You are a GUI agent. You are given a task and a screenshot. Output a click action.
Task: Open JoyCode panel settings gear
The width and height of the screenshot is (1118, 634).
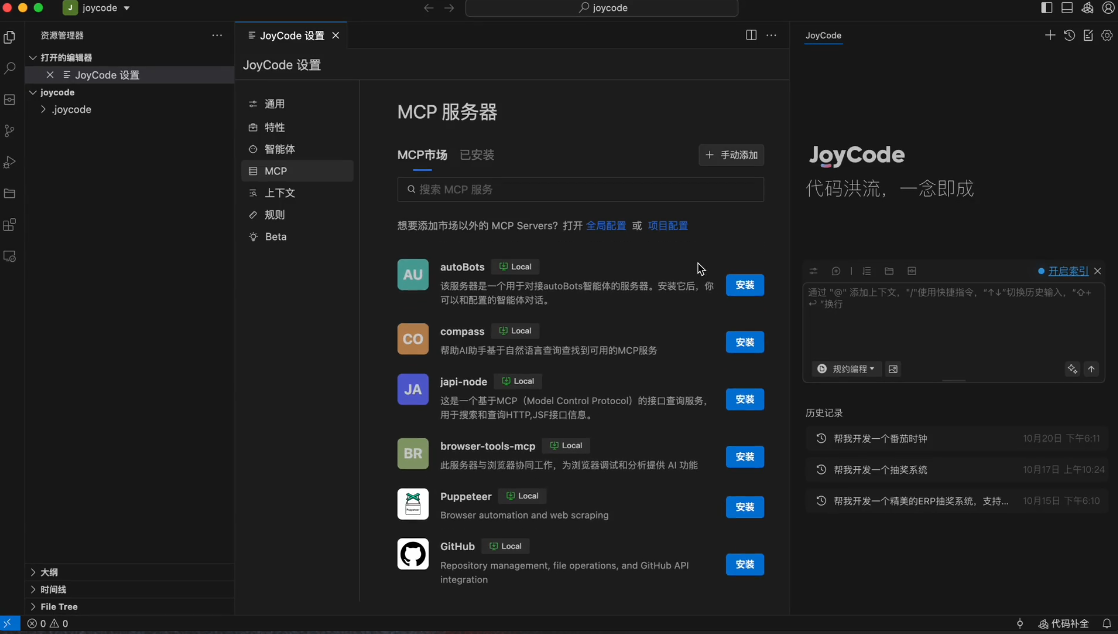click(x=1107, y=35)
